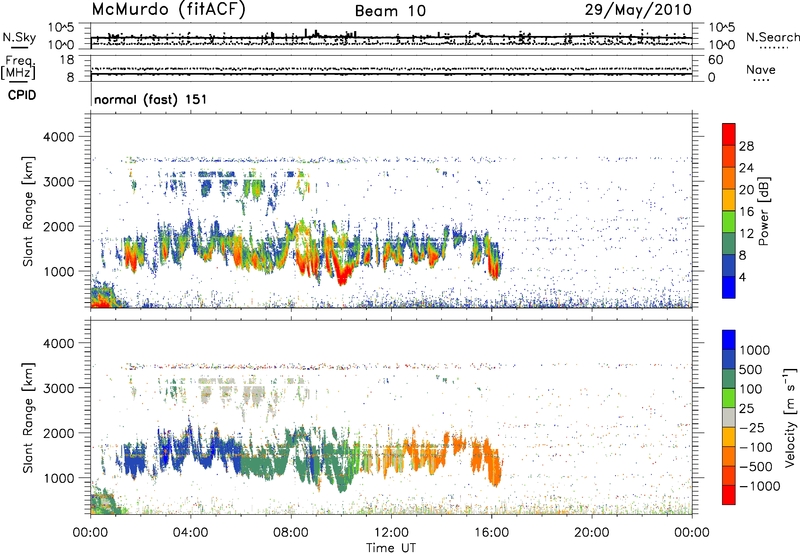Click the Beam 10 label
800x554 pixels.
390,11
